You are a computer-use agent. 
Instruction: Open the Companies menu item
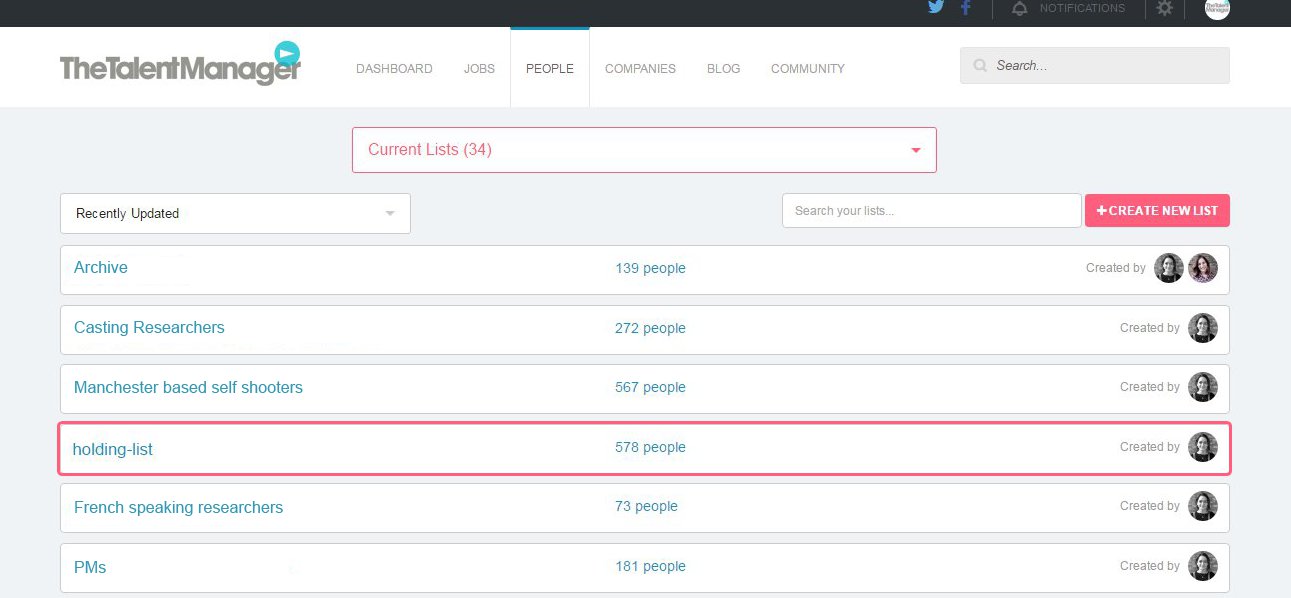coord(640,69)
